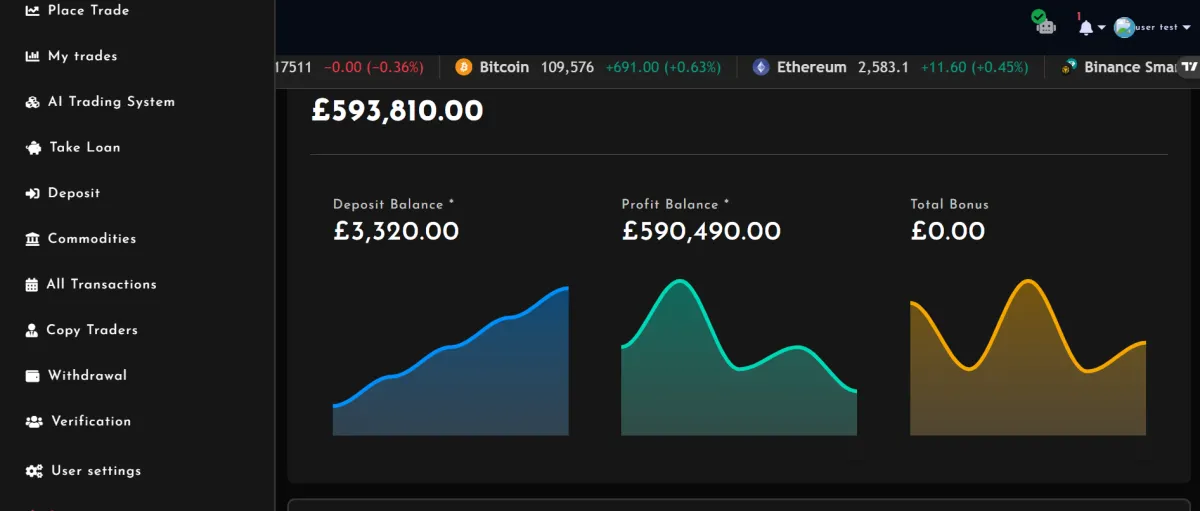1200x511 pixels.
Task: Click the blue Deposit Balance chart
Action: (x=451, y=361)
